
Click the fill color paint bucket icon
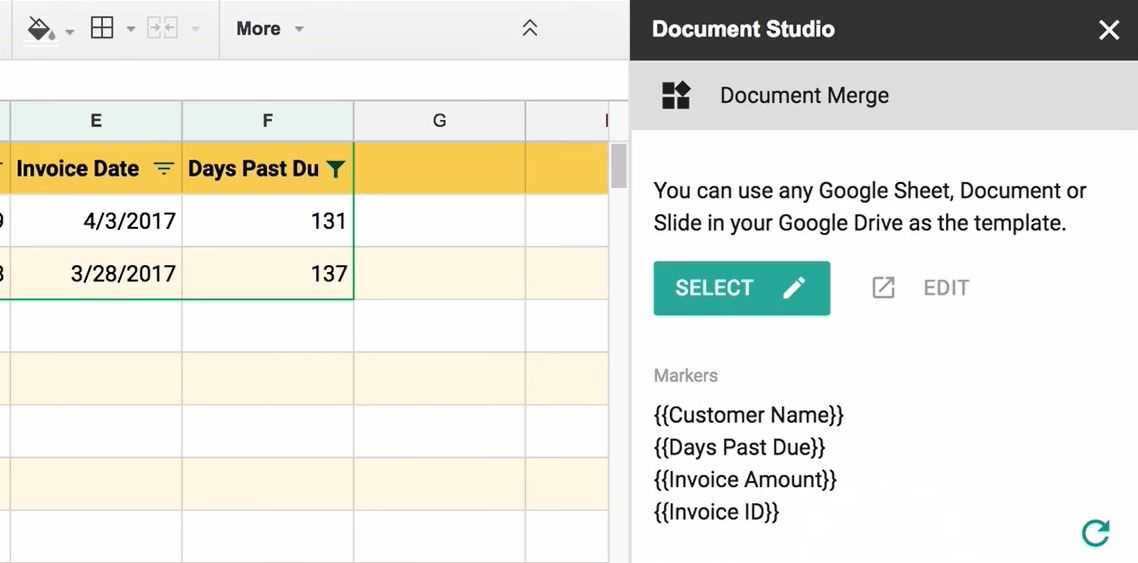tap(40, 29)
